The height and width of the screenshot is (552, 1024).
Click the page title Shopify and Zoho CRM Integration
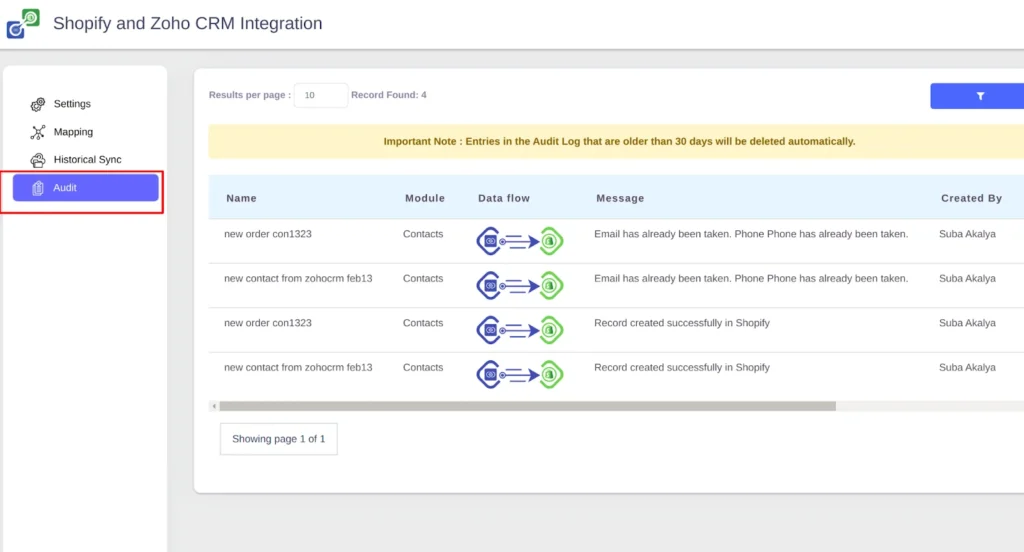coord(187,24)
